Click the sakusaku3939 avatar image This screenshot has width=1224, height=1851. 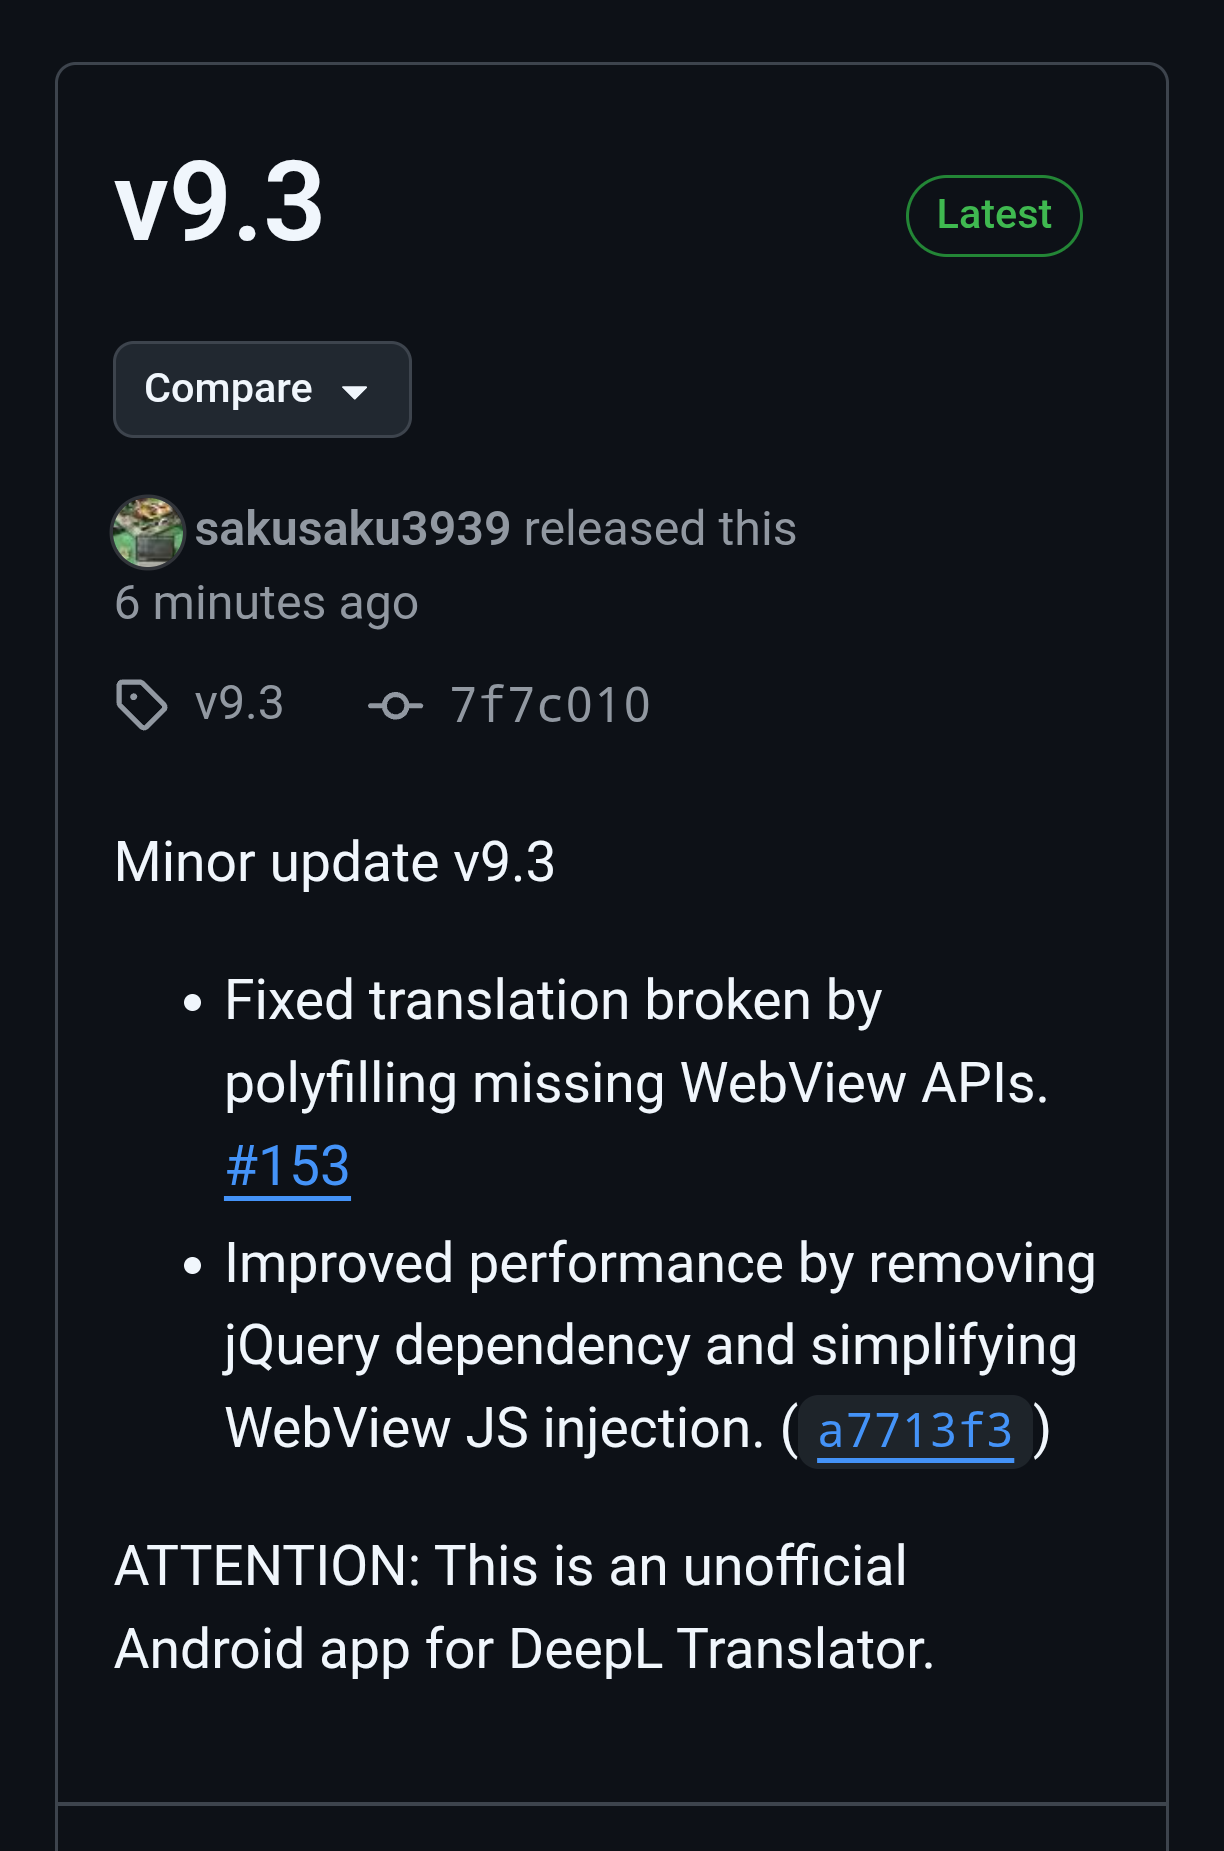[148, 531]
